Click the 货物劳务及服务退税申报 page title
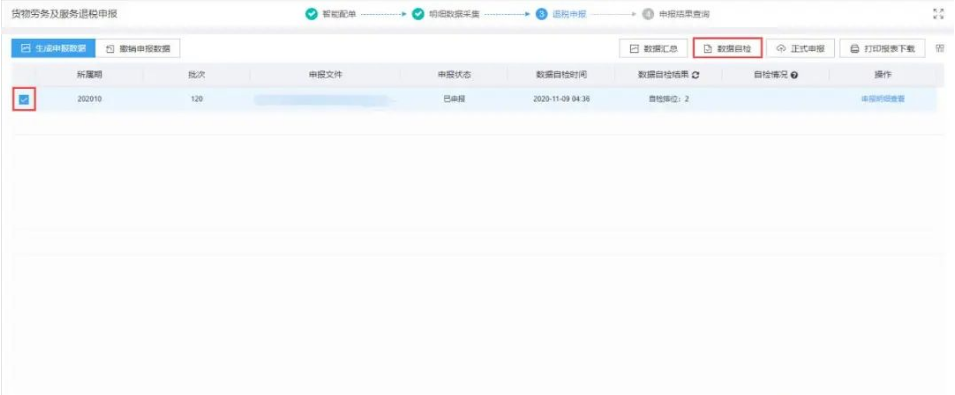Image resolution: width=955 pixels, height=395 pixels. point(65,14)
